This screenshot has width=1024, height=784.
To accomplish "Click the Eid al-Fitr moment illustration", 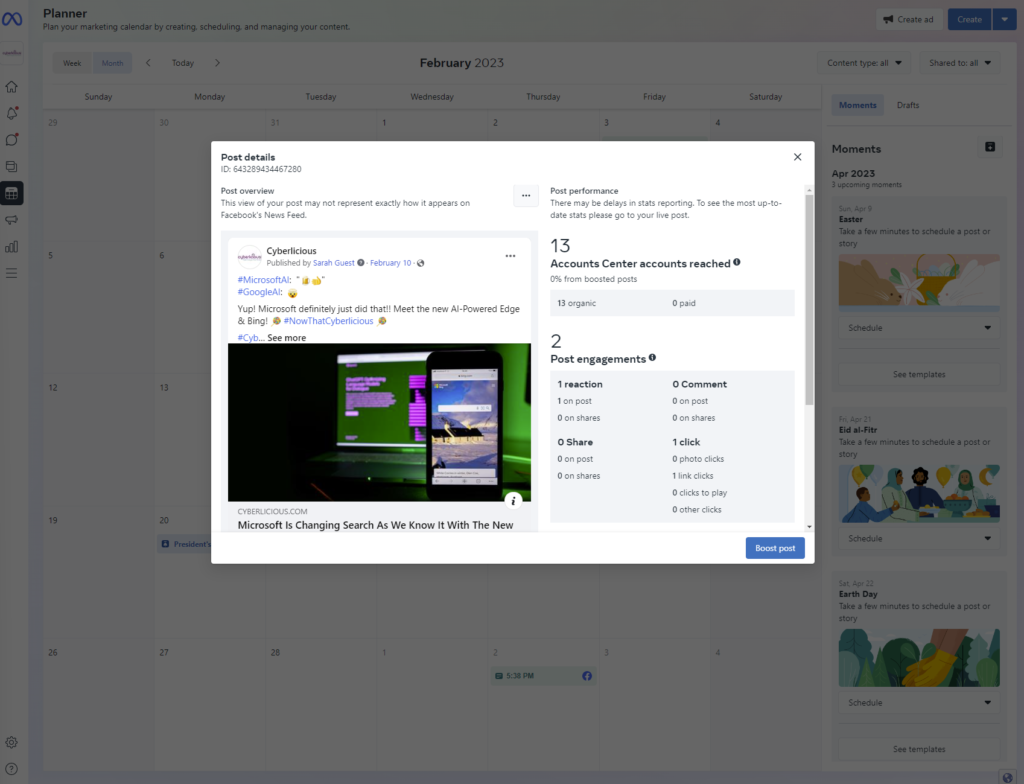I will click(919, 493).
